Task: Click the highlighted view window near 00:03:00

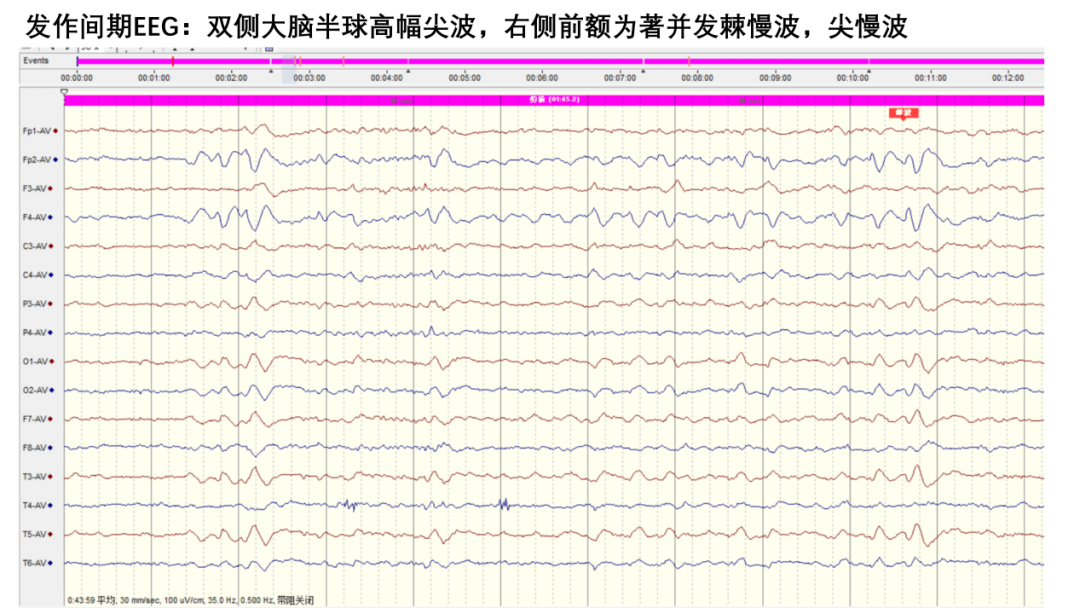Action: click(289, 70)
